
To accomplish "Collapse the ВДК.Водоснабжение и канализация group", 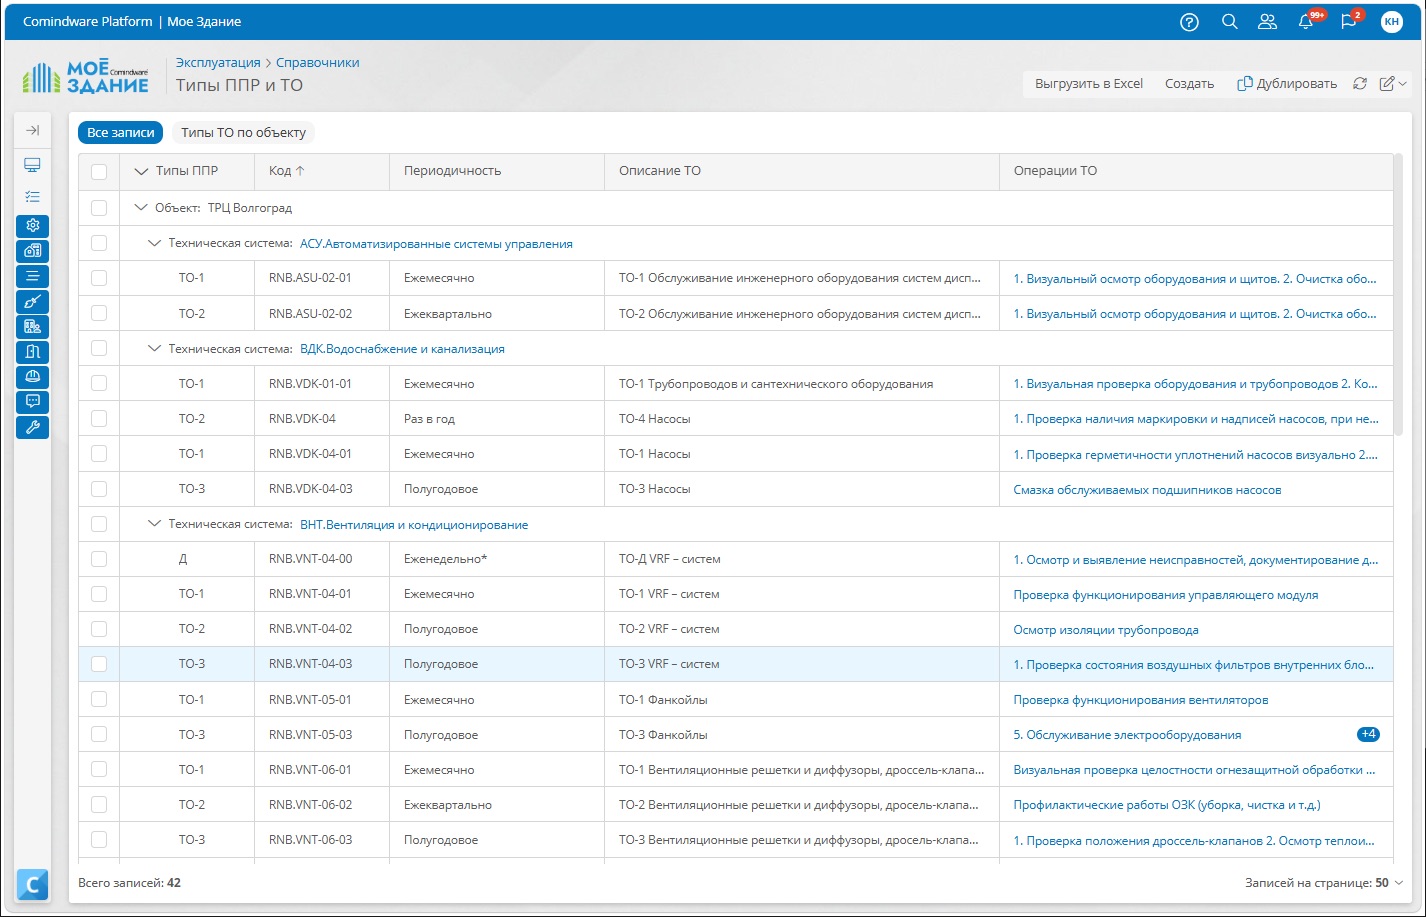I will pos(154,349).
